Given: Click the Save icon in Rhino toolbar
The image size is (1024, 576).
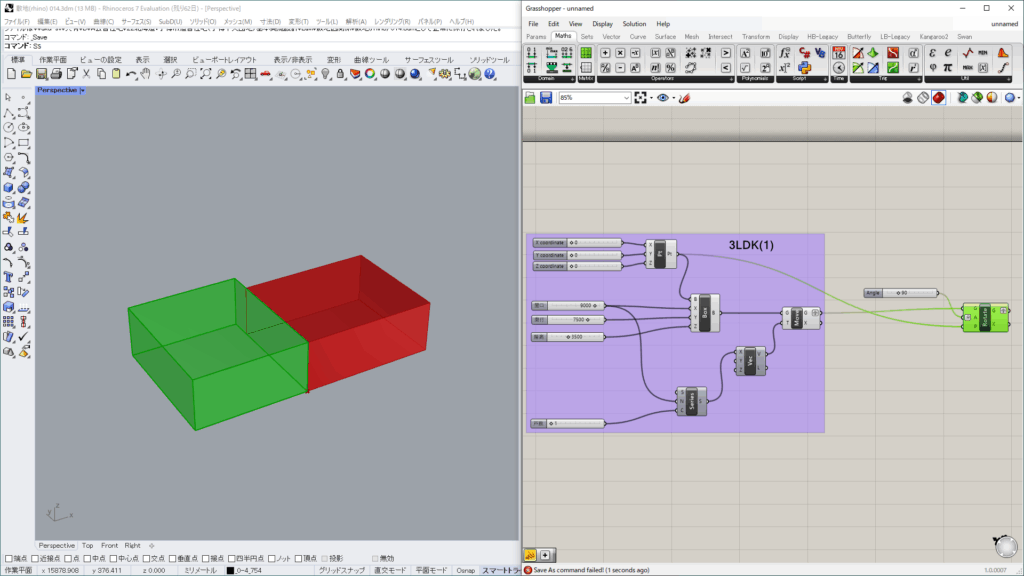Looking at the screenshot, I should point(42,74).
